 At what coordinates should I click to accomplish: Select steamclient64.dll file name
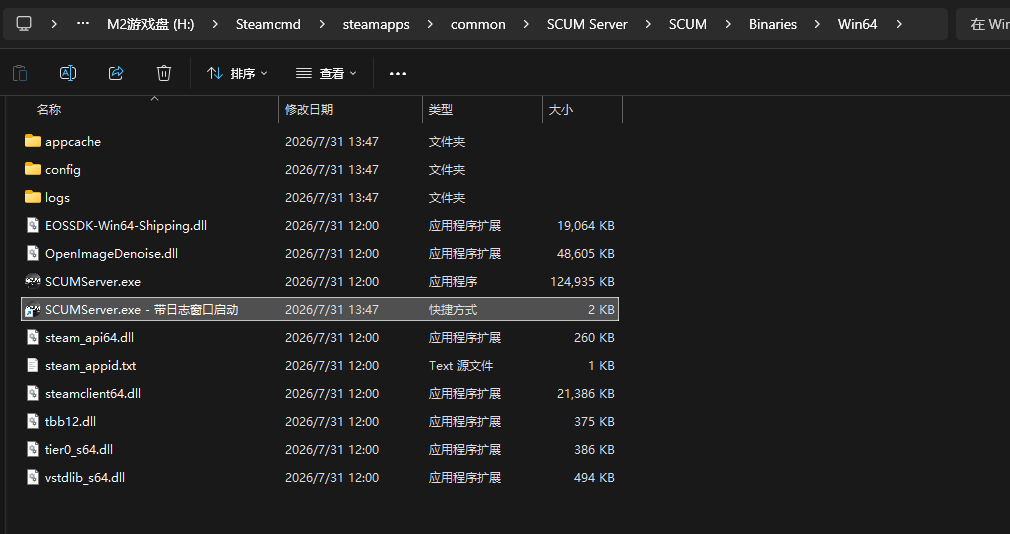[x=93, y=394]
